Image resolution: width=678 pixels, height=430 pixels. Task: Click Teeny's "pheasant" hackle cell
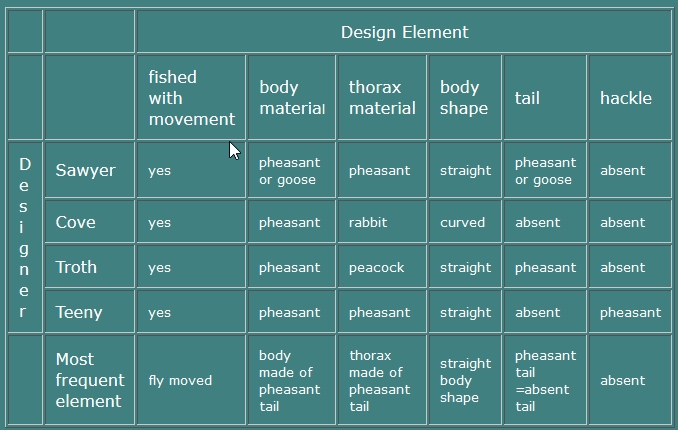[x=630, y=312]
